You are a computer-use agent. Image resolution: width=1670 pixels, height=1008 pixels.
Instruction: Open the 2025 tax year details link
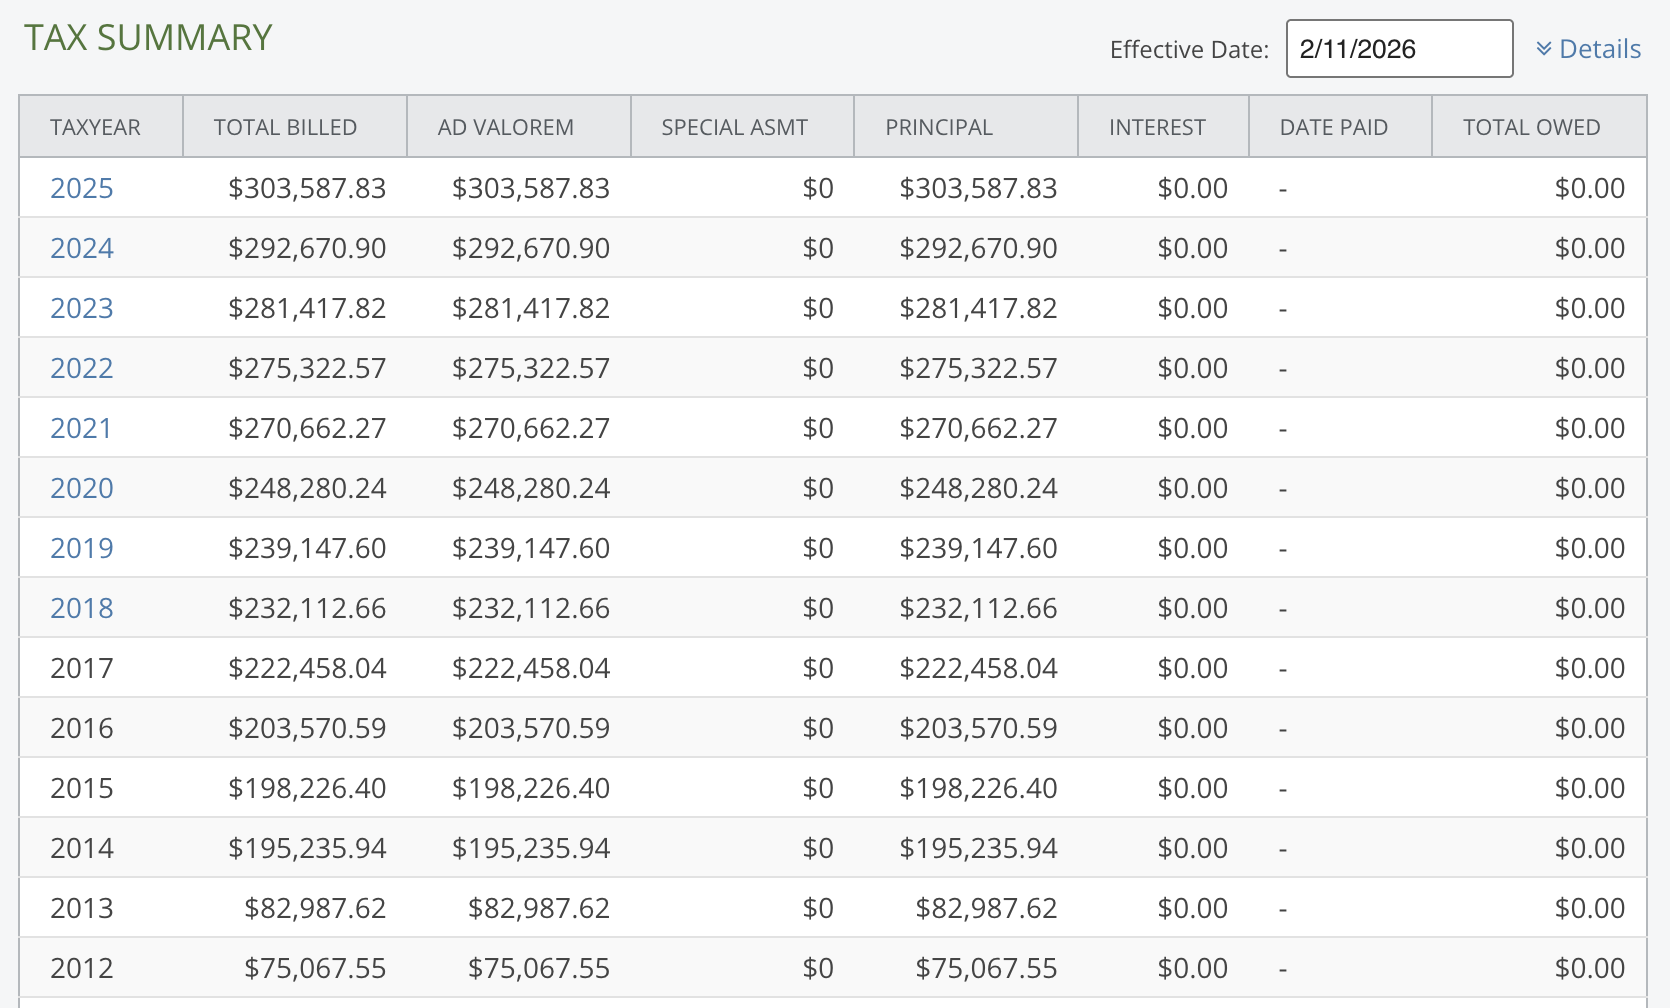[81, 187]
